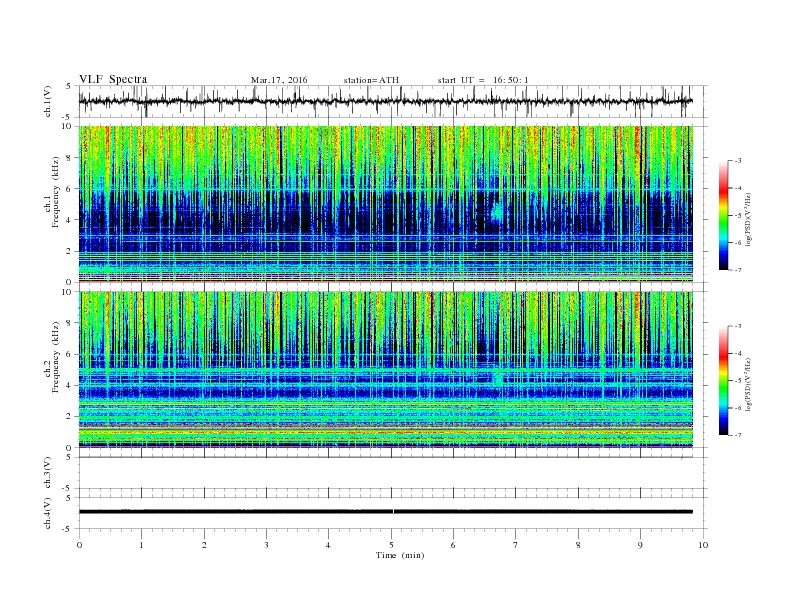Viewport: 792px width, 612px height.
Task: Click the 'VLF Spectra' title text
Action: pos(113,79)
